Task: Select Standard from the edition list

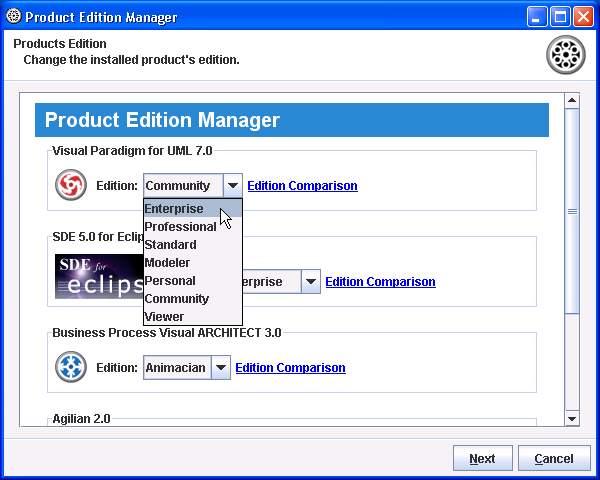Action: coord(193,245)
